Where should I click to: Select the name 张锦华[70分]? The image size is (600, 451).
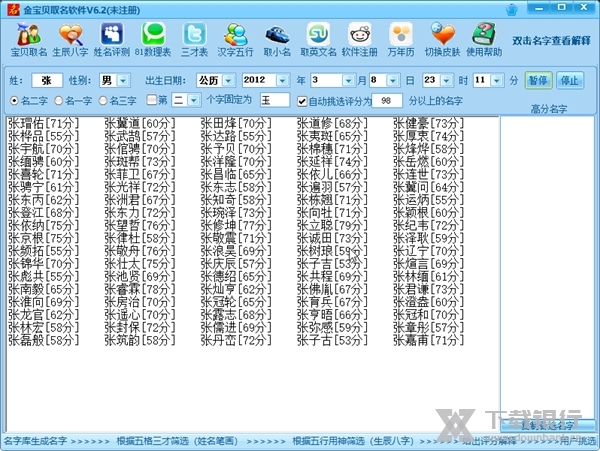(43, 264)
